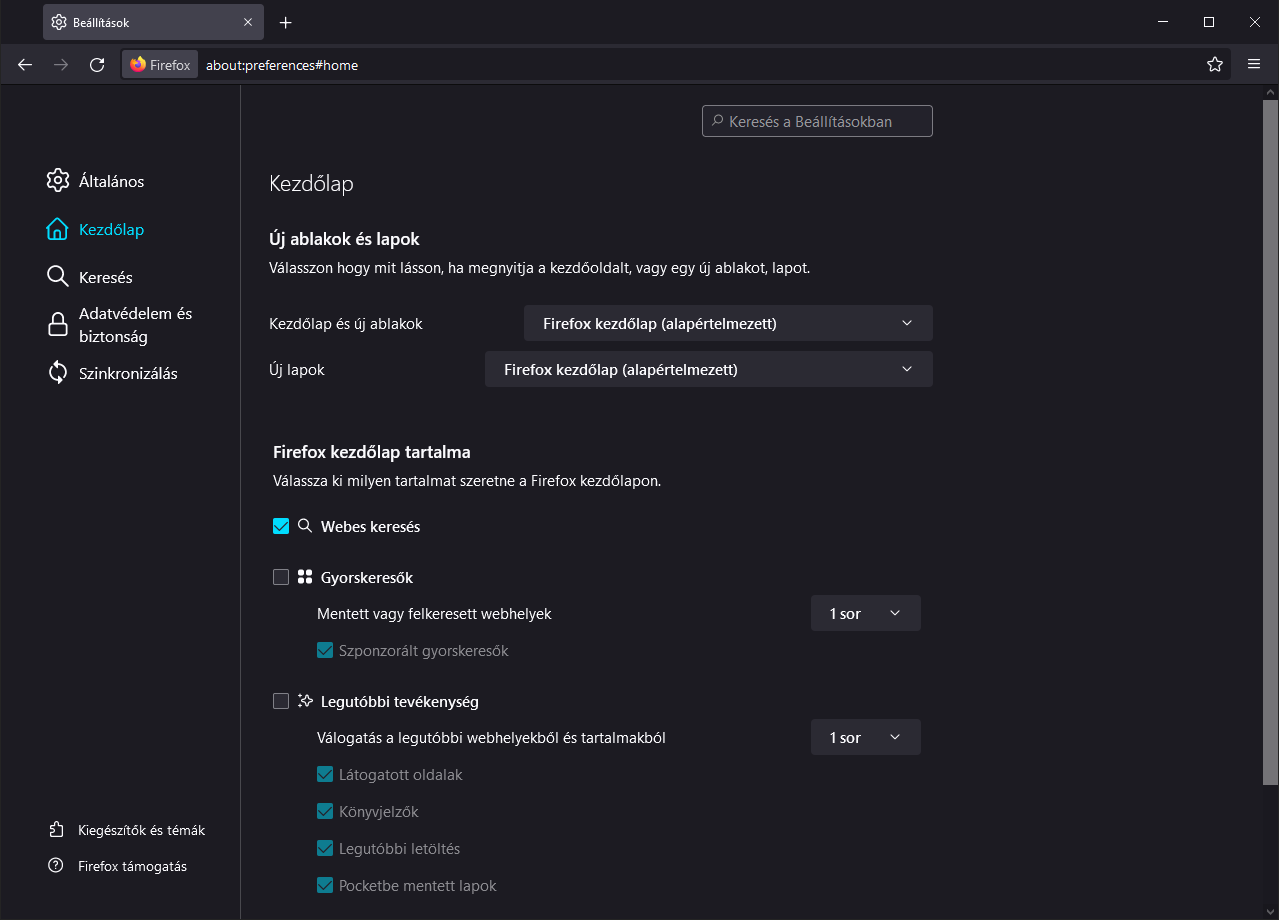
Task: Click the sparkle icon beside Legutóbbi tevékenység
Action: coord(305,701)
